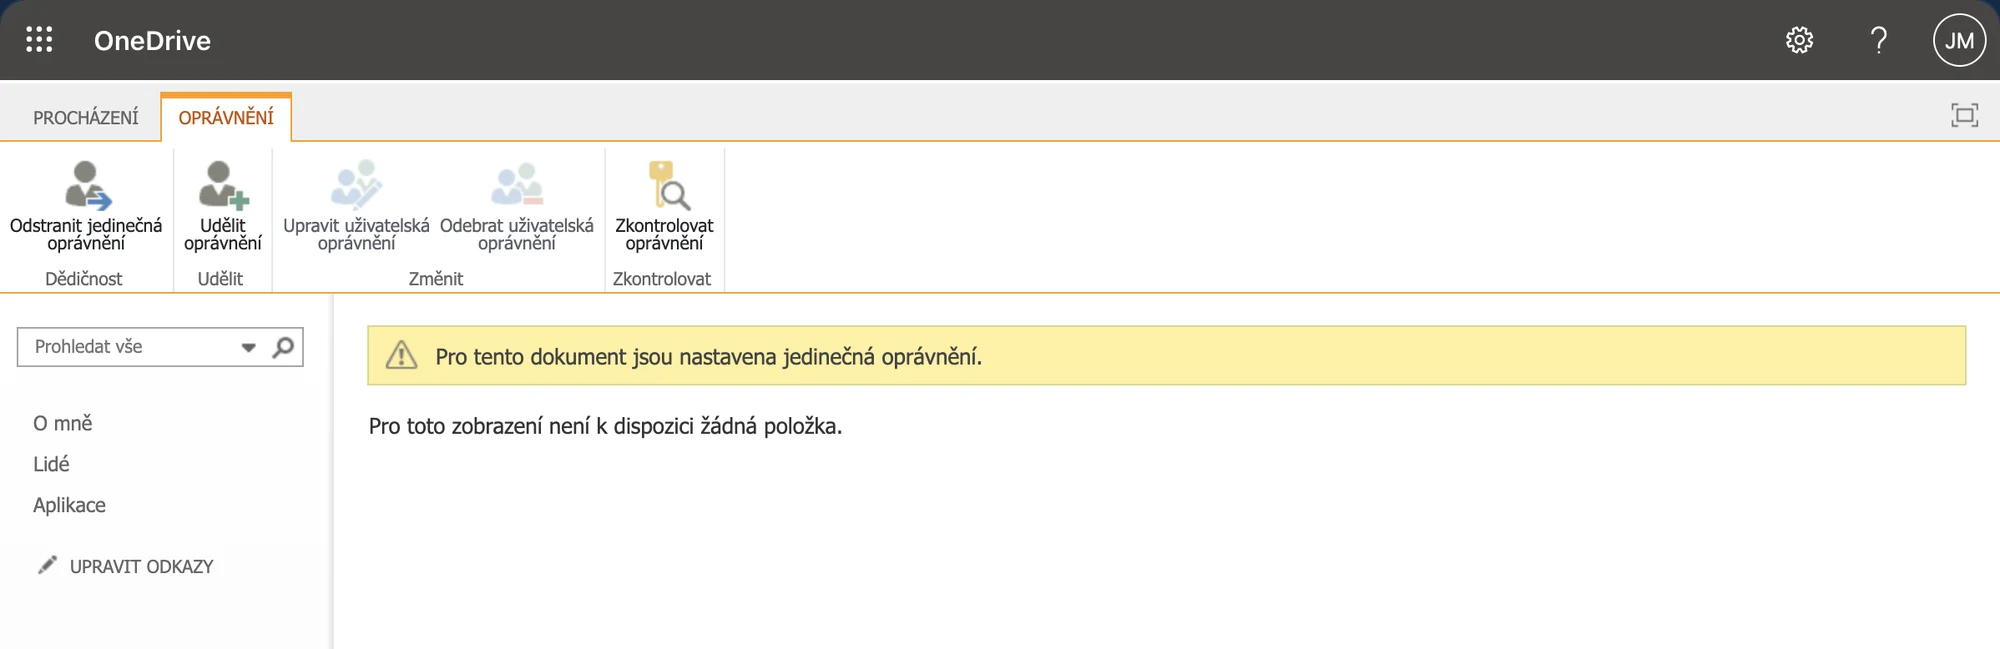Open the help question mark icon

1878,40
